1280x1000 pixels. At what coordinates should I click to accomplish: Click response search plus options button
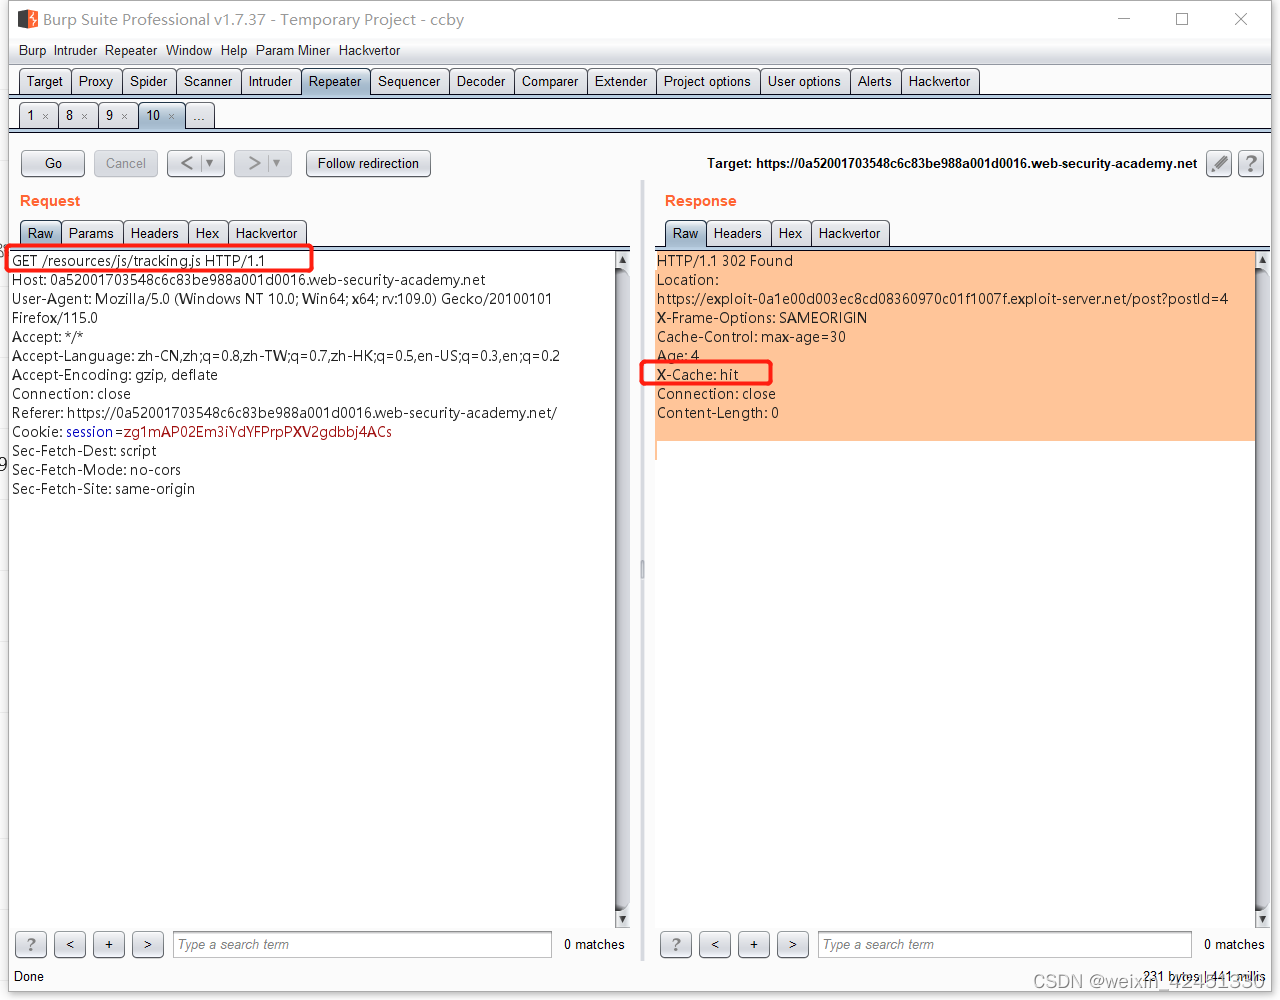[754, 944]
